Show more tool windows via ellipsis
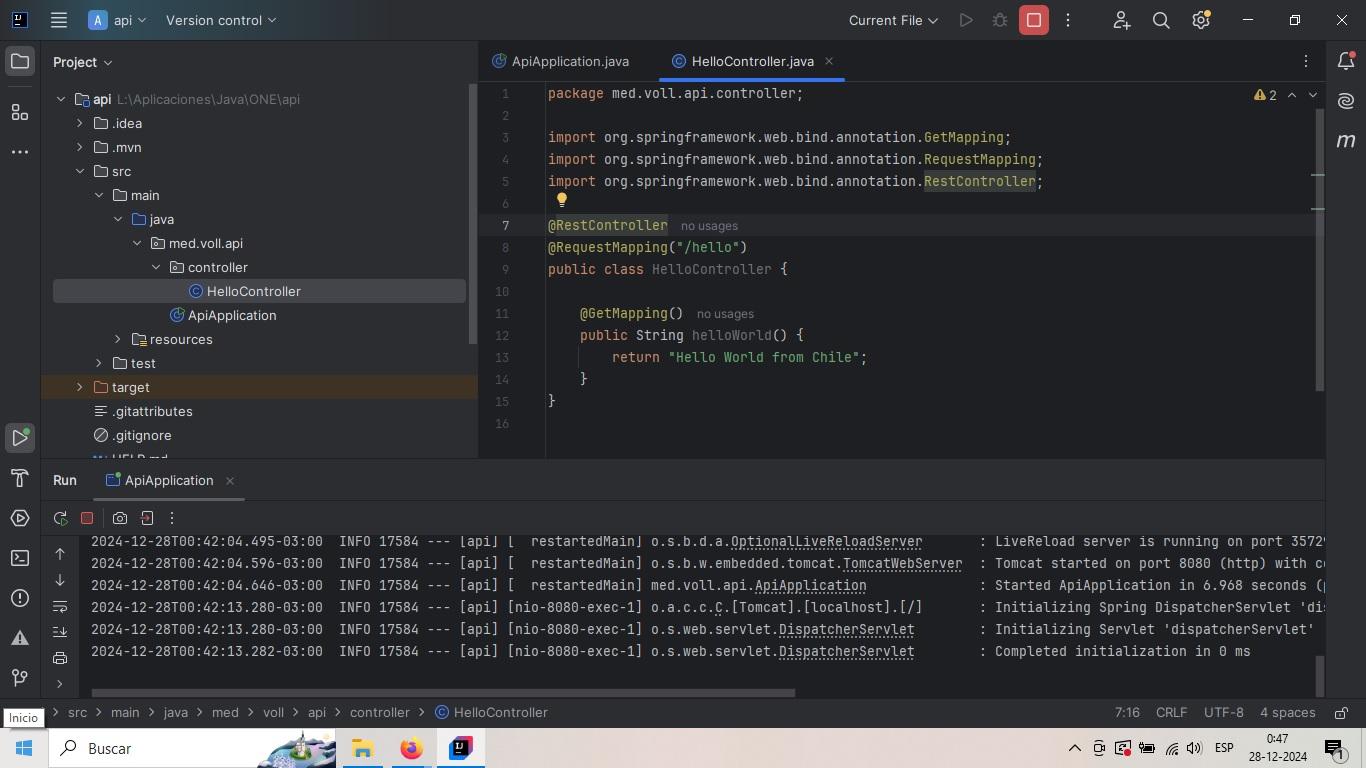This screenshot has height=768, width=1366. click(x=20, y=152)
